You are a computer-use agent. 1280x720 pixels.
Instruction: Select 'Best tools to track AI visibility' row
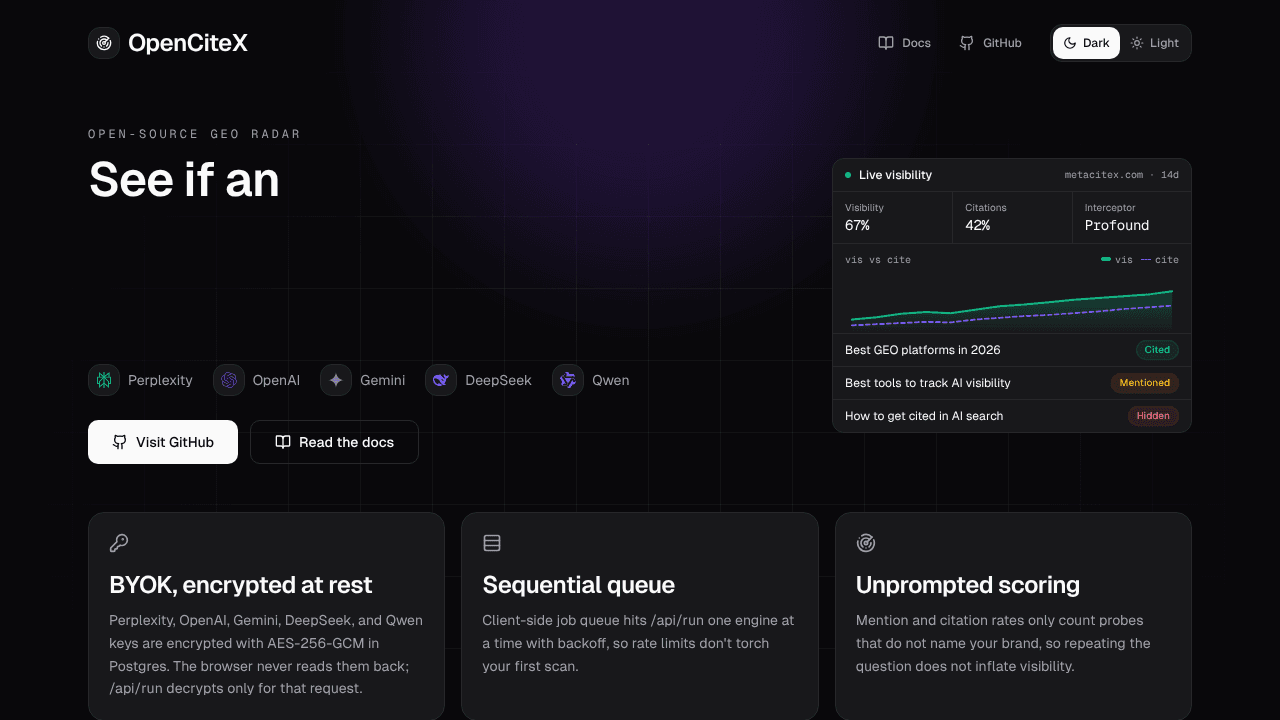[x=1012, y=383]
